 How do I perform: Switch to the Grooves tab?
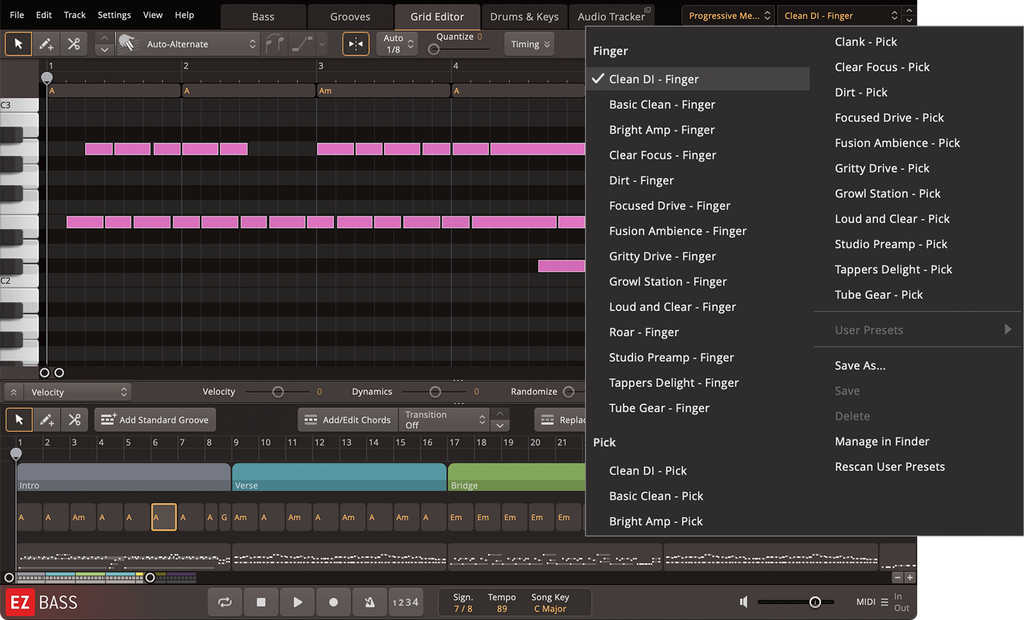[x=350, y=16]
